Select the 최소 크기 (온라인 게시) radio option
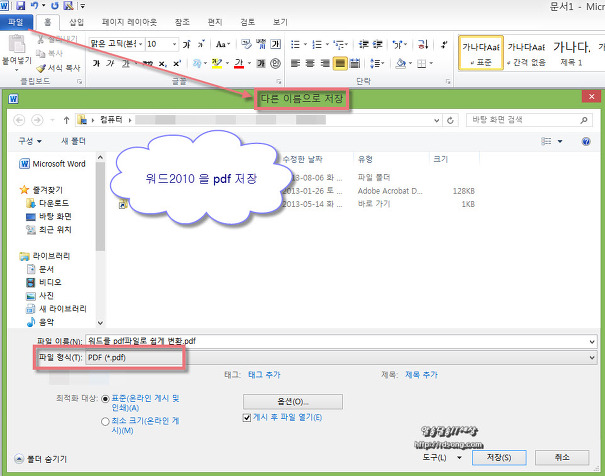 point(107,422)
